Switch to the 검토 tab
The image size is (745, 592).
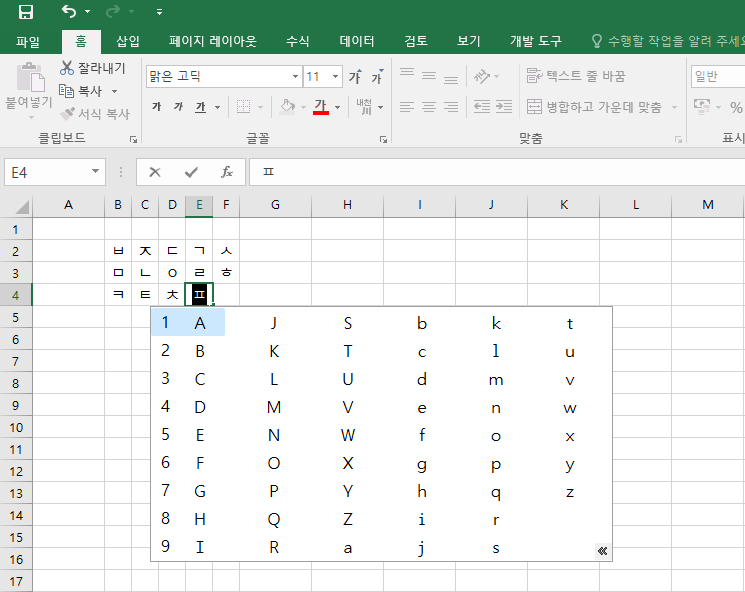click(416, 42)
